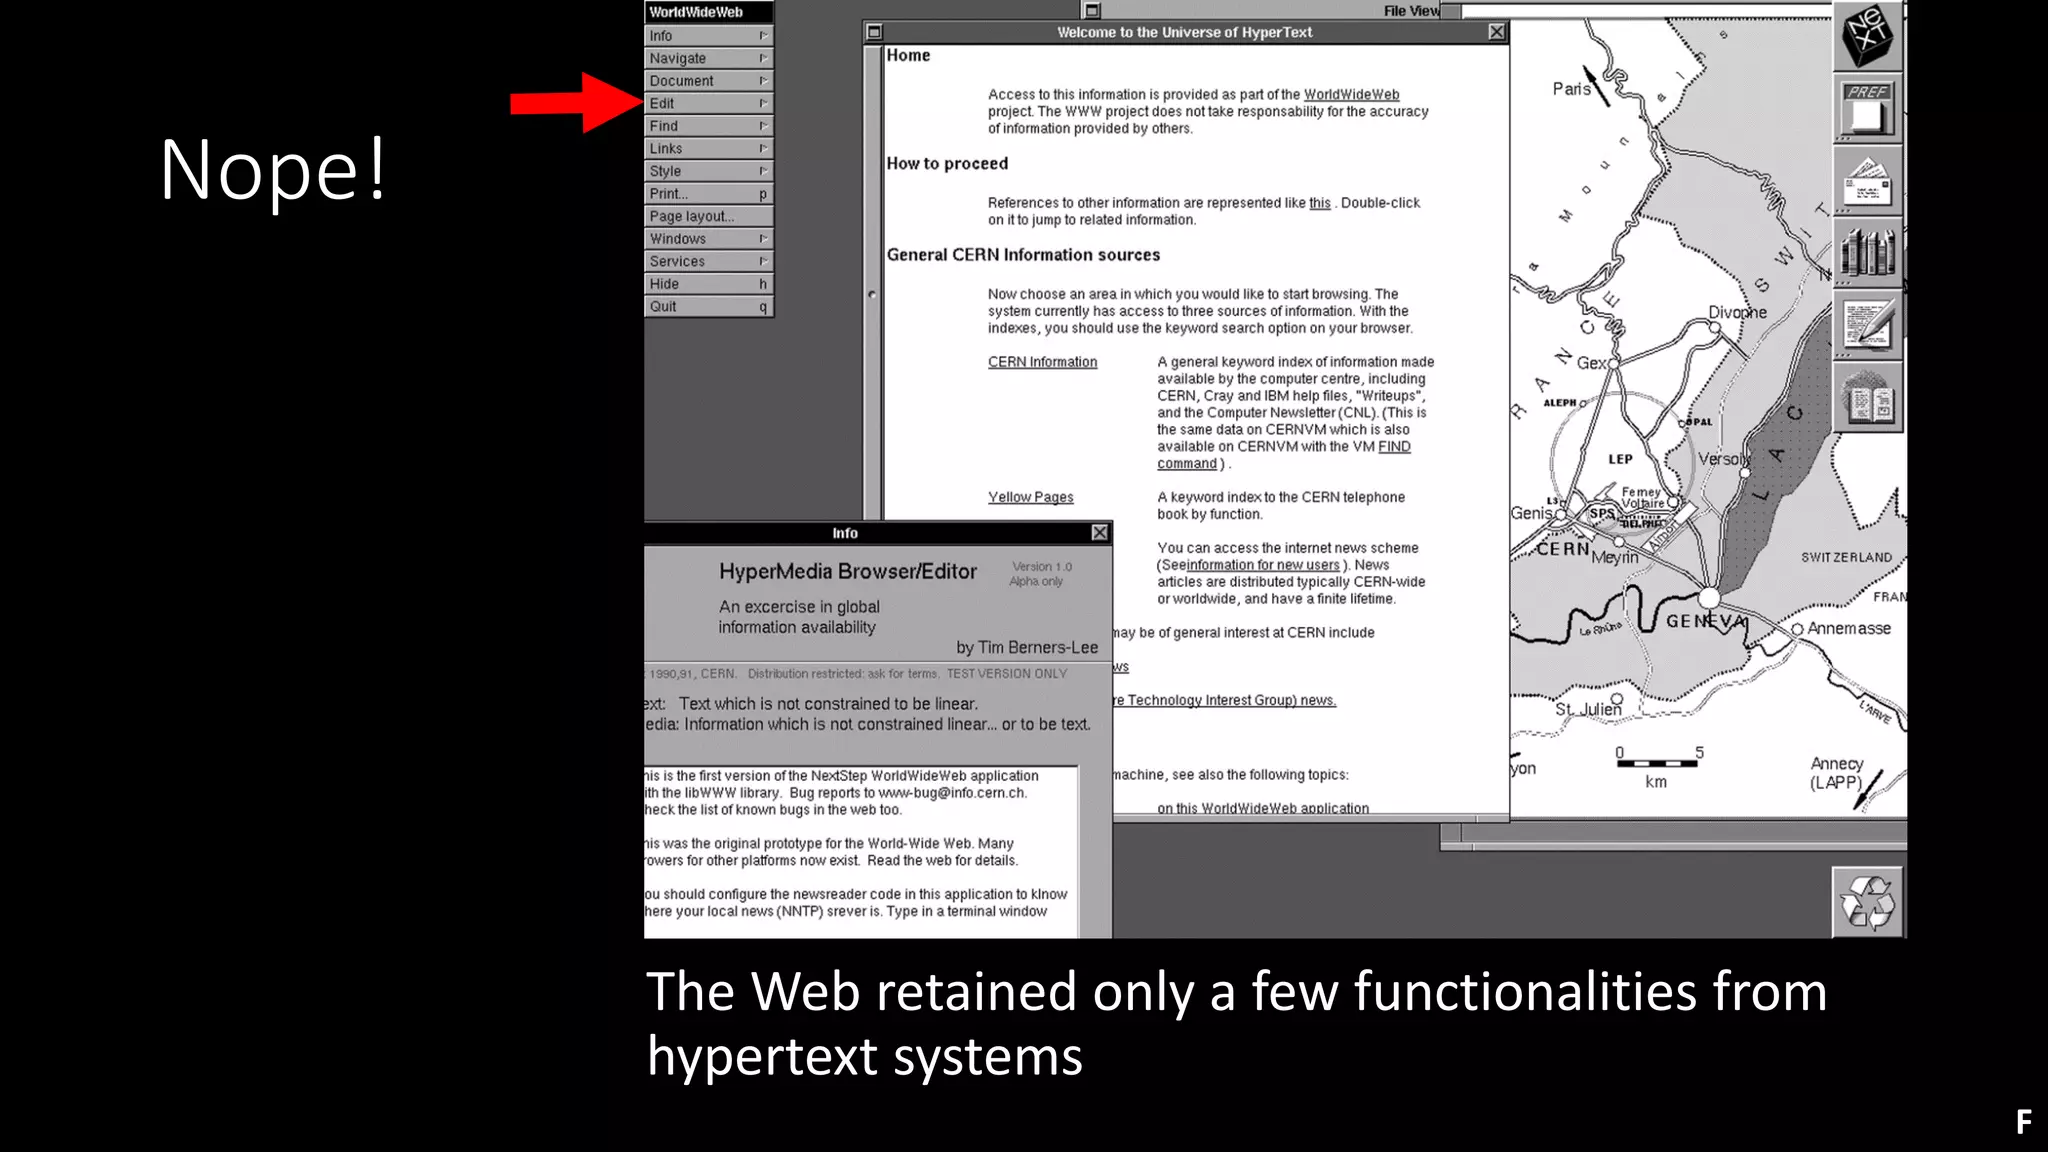The width and height of the screenshot is (2048, 1152).
Task: Open the NeXT logo dock icon
Action: click(1868, 35)
